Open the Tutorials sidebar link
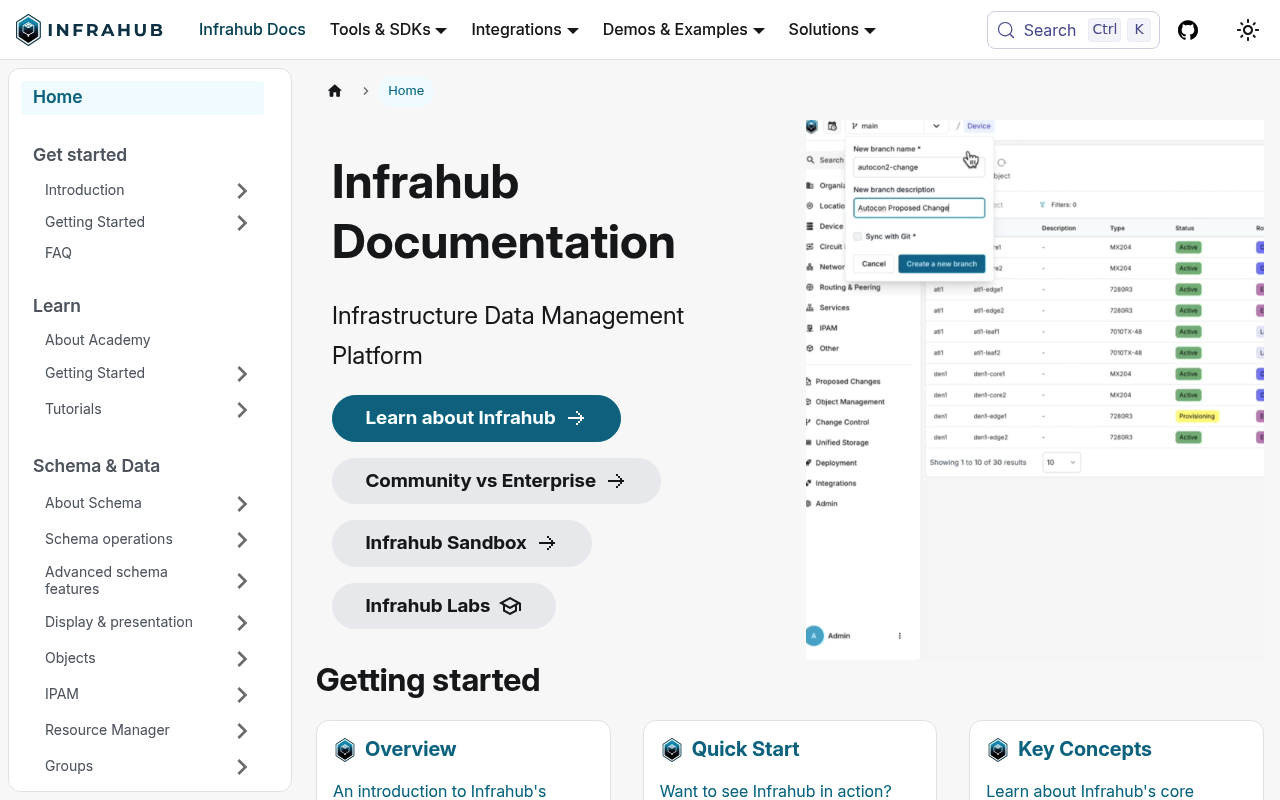1280x800 pixels. point(73,409)
